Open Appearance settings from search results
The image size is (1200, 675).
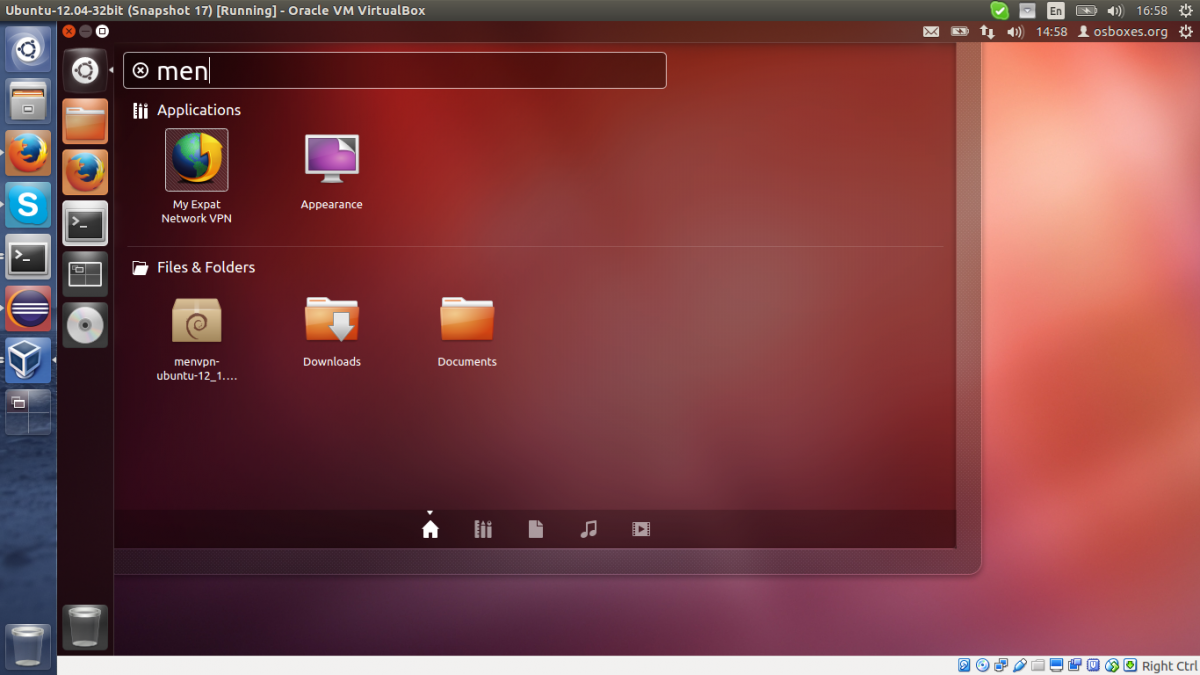(x=331, y=160)
